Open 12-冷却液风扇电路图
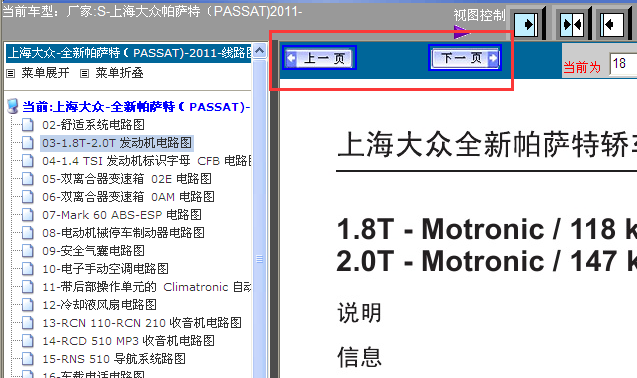Image resolution: width=637 pixels, height=378 pixels. click(100, 305)
